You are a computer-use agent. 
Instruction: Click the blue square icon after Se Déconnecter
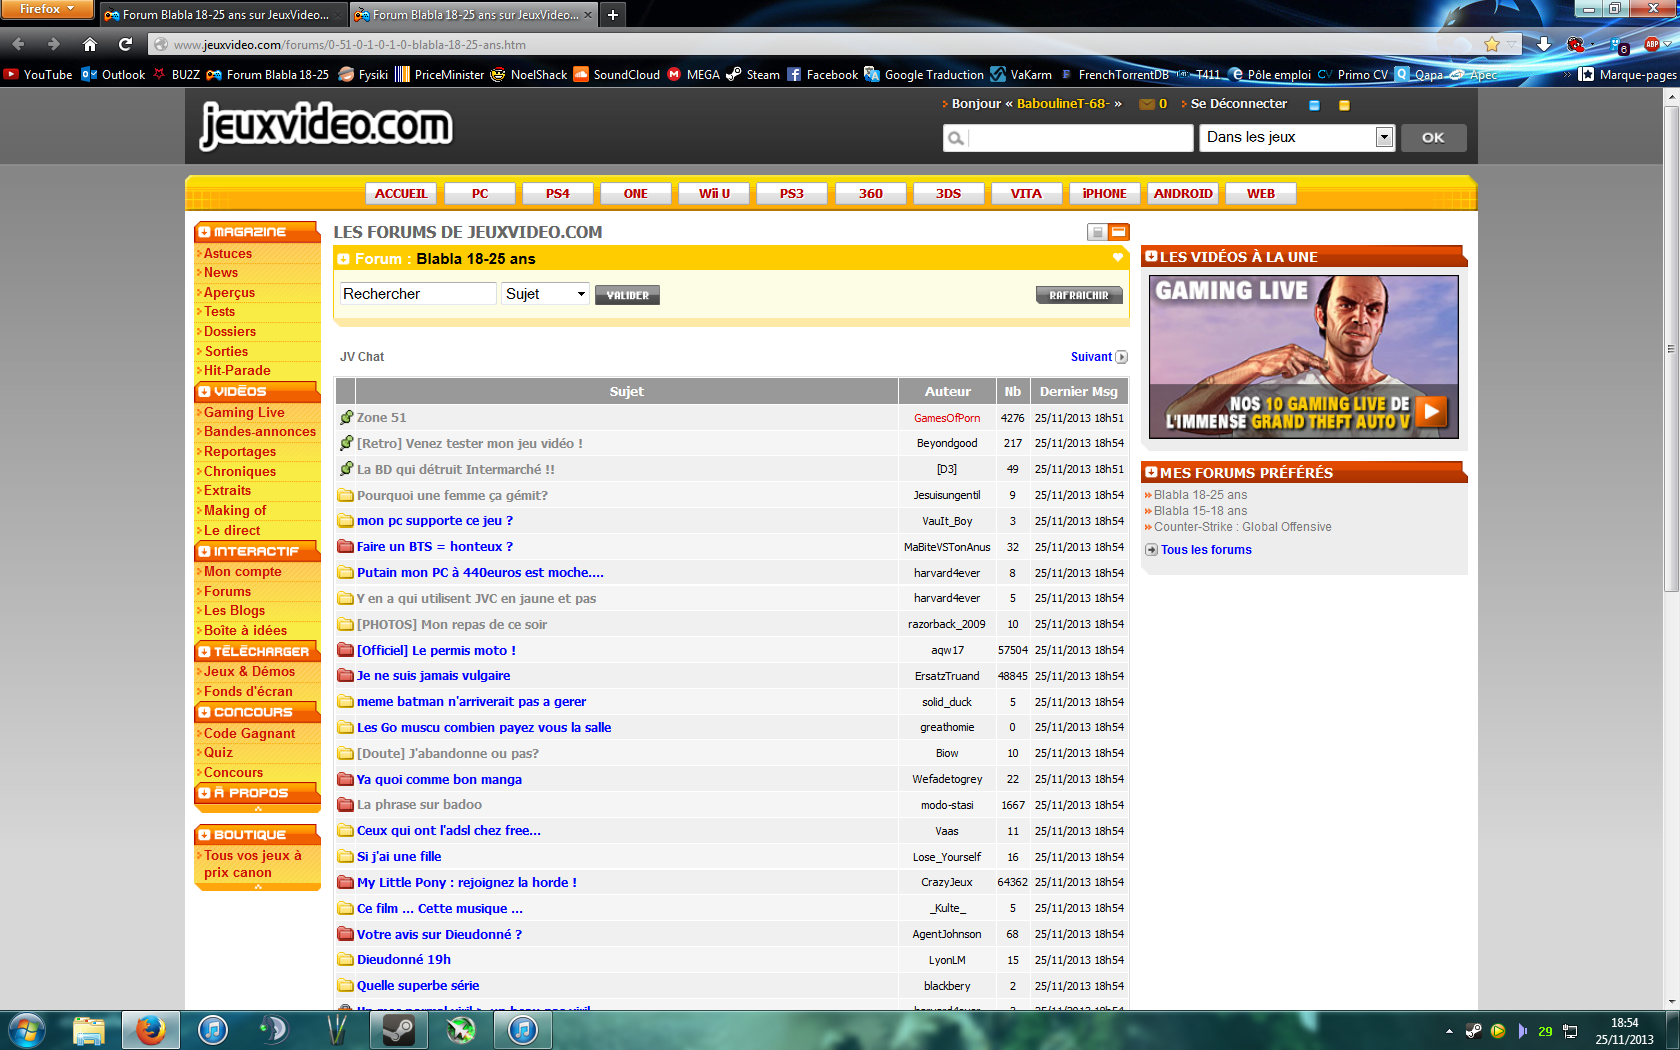[1314, 105]
